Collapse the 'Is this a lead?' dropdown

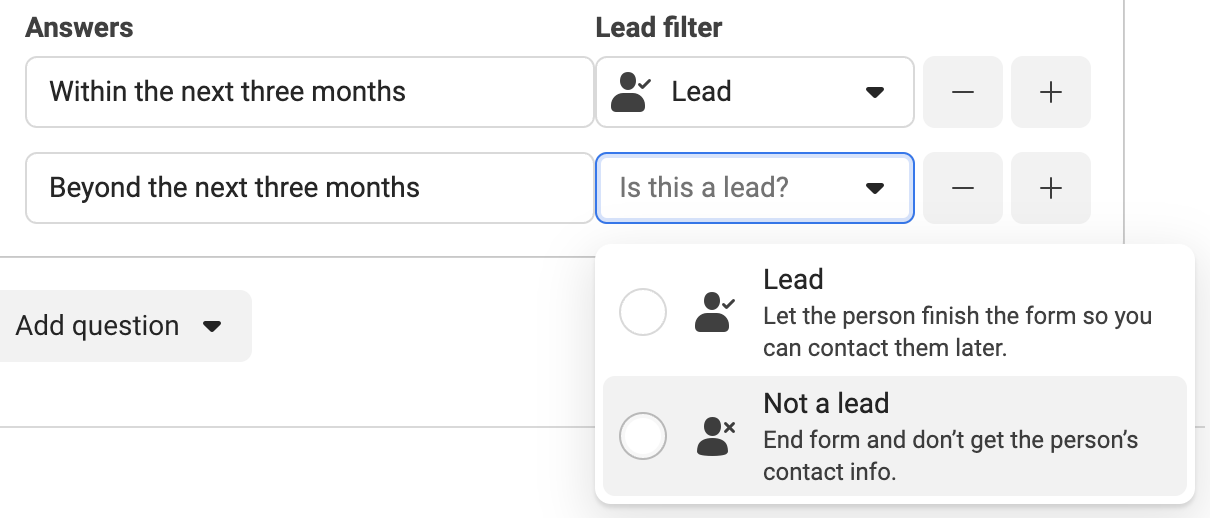click(x=755, y=188)
